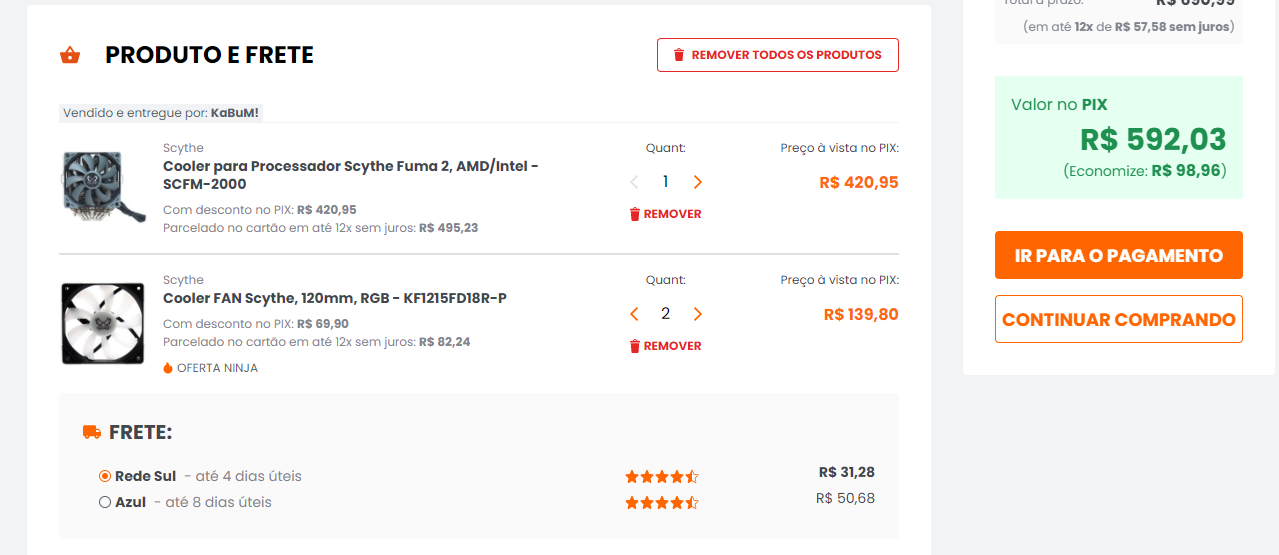Click the trash icon to remove Cooler FAN Scythe
This screenshot has height=555, width=1279.
pos(634,346)
